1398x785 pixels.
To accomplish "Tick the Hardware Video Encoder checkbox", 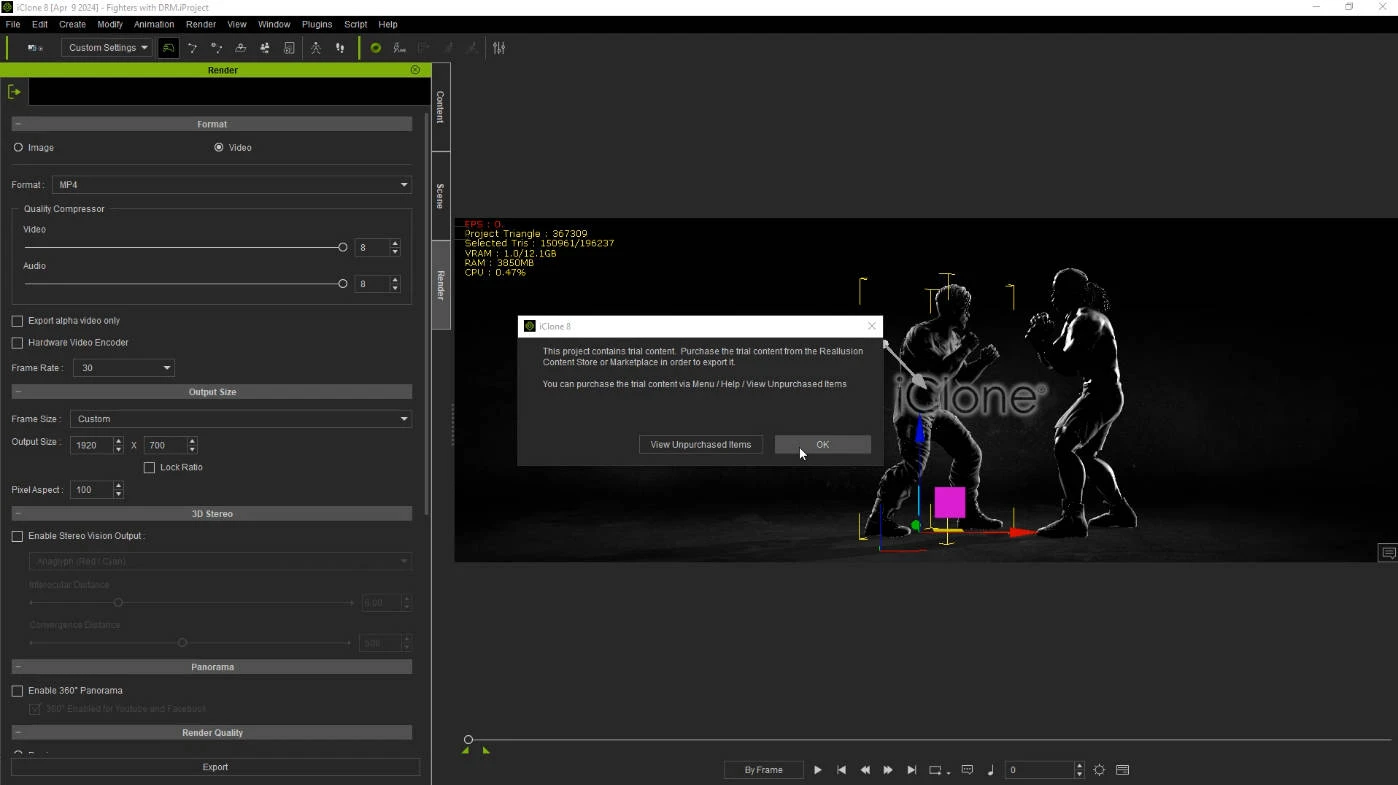I will (17, 343).
